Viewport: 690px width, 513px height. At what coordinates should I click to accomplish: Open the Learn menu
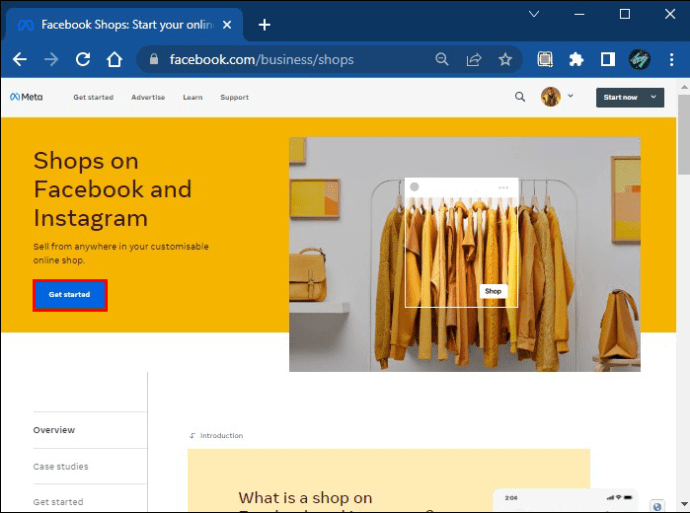coord(193,97)
